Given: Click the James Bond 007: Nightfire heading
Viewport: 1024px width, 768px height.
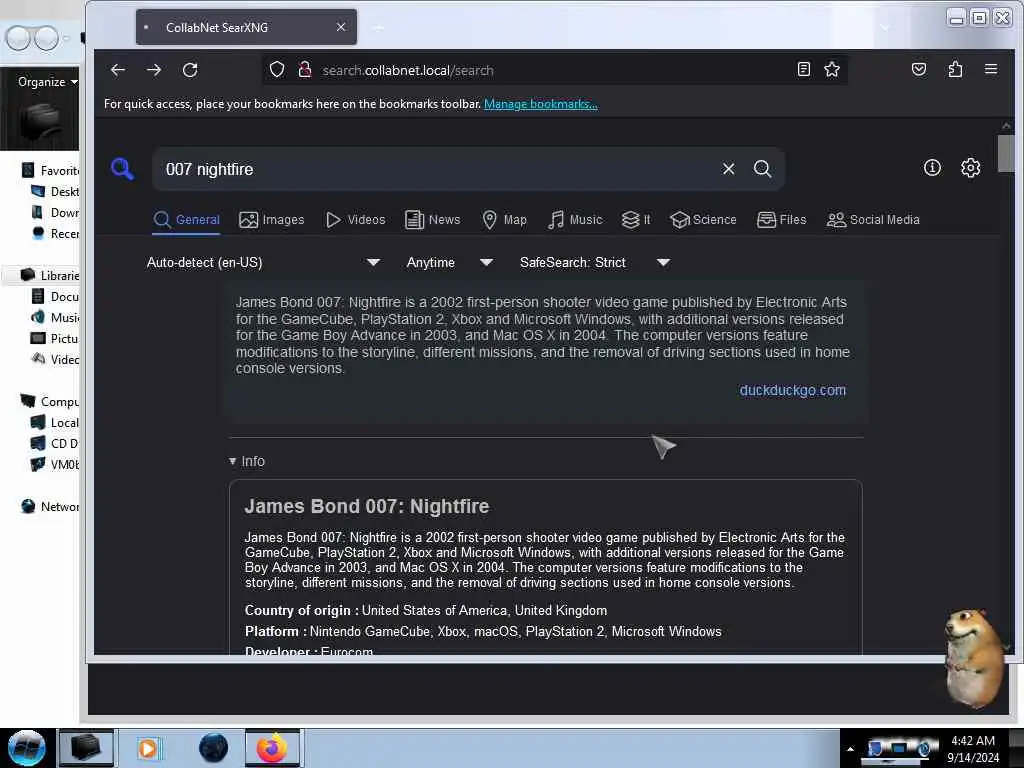Looking at the screenshot, I should [x=367, y=506].
